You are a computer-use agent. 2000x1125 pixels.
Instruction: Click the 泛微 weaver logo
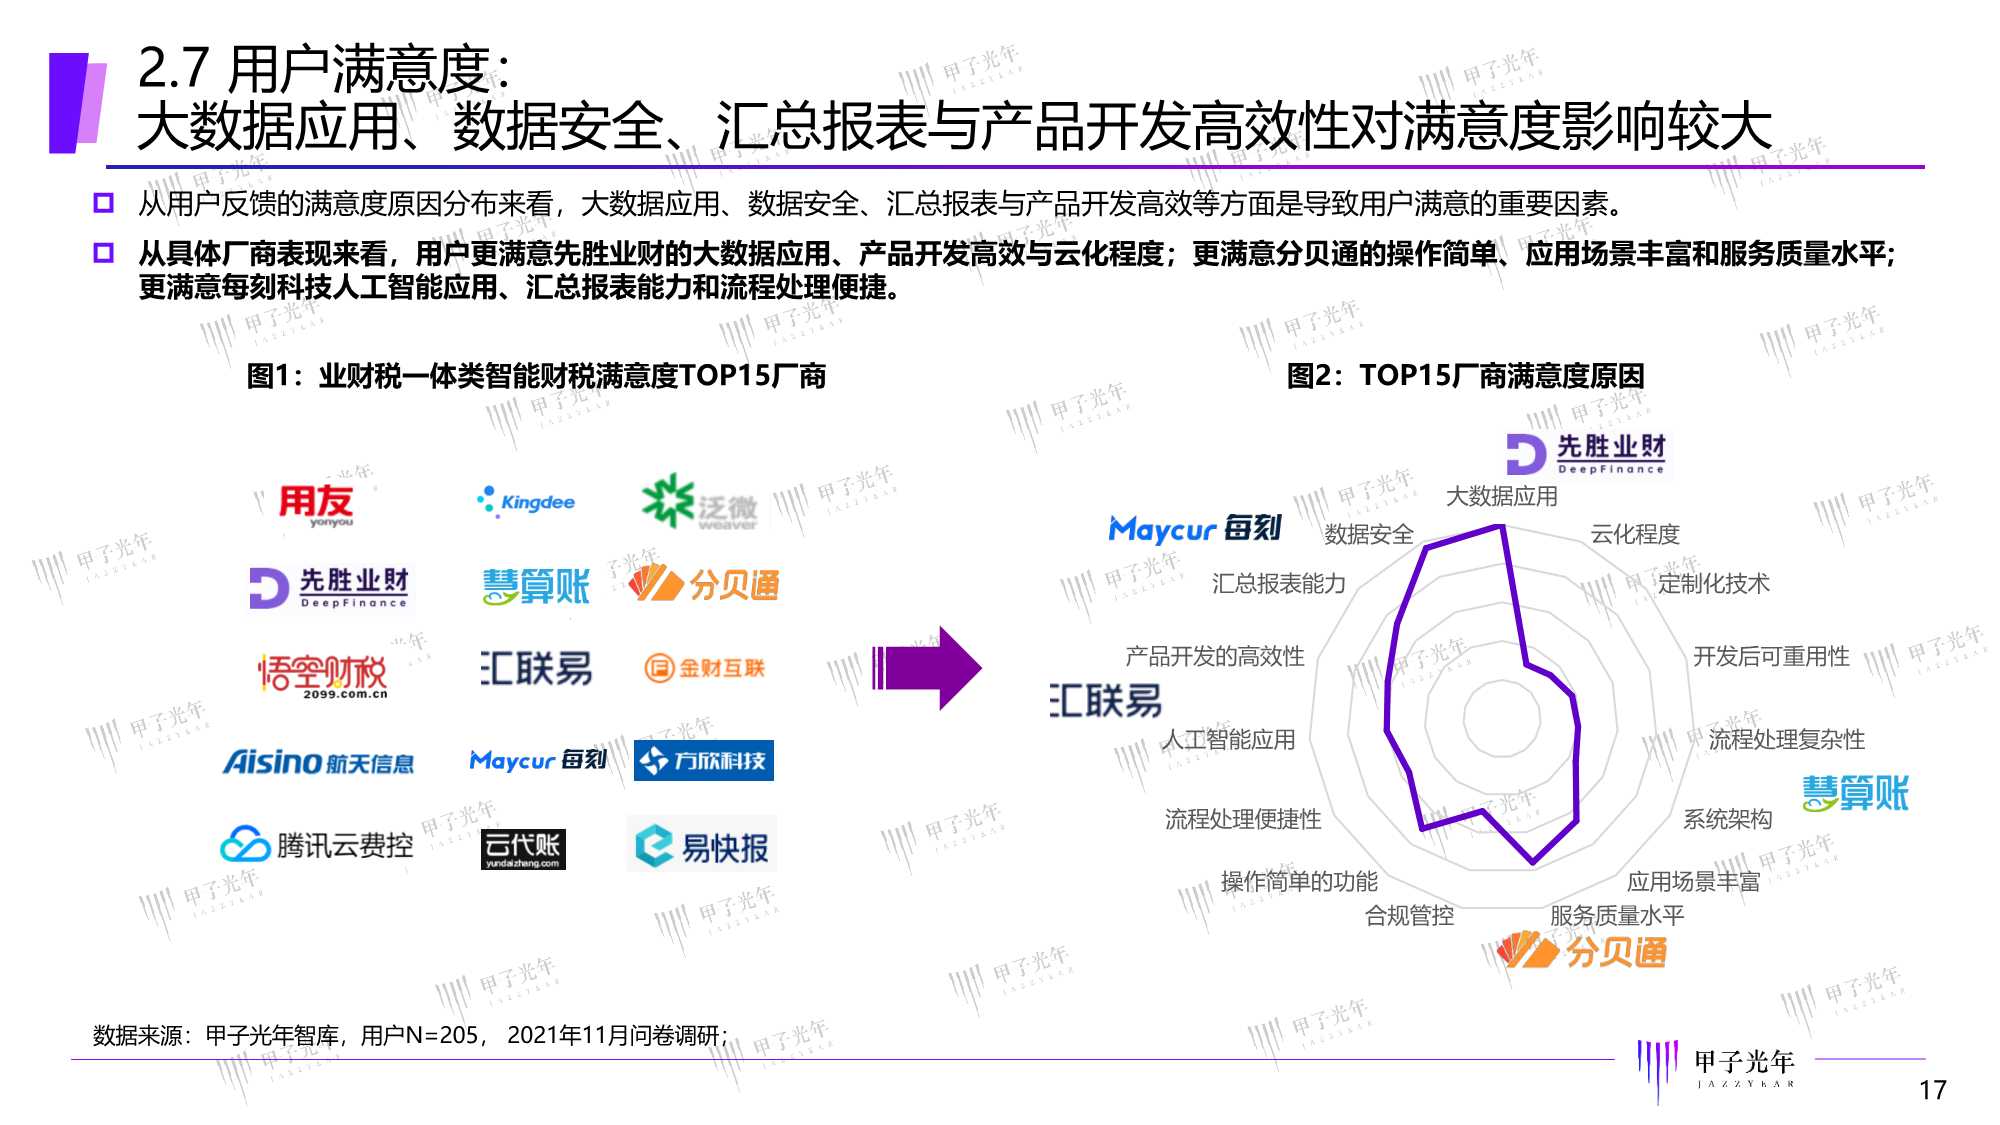pos(699,503)
